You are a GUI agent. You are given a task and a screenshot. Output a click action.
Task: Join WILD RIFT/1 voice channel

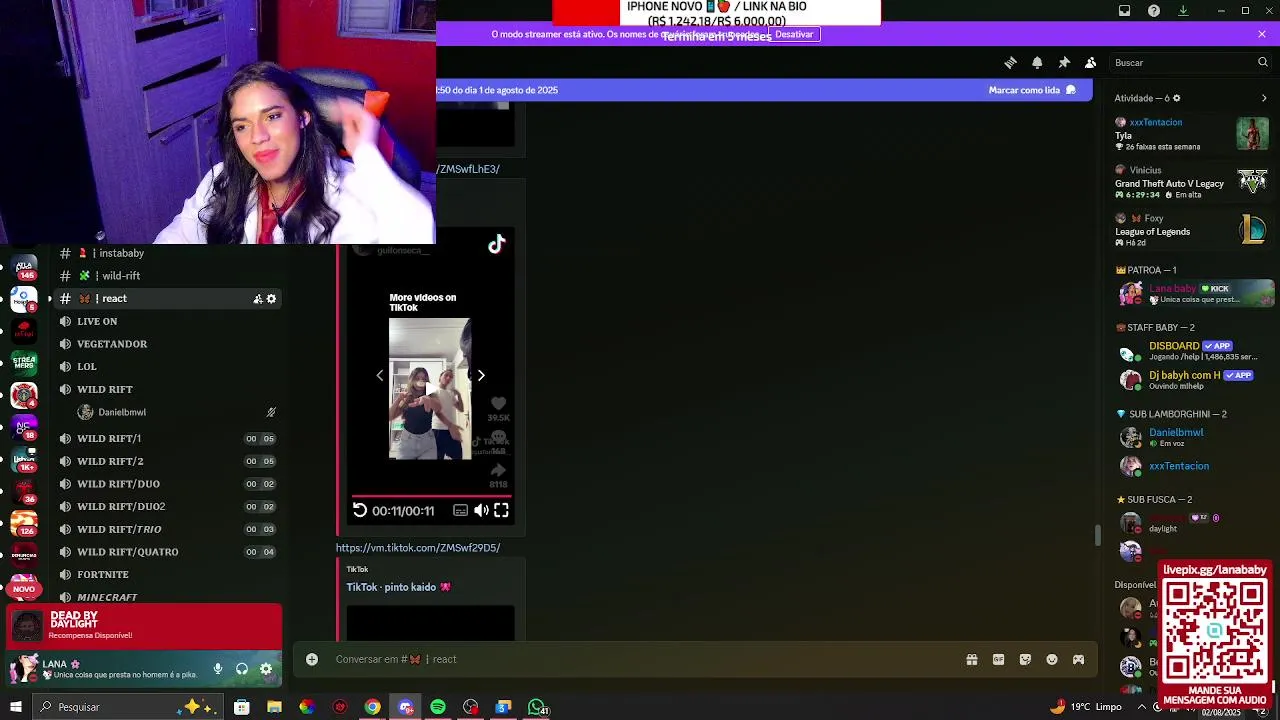click(167, 438)
